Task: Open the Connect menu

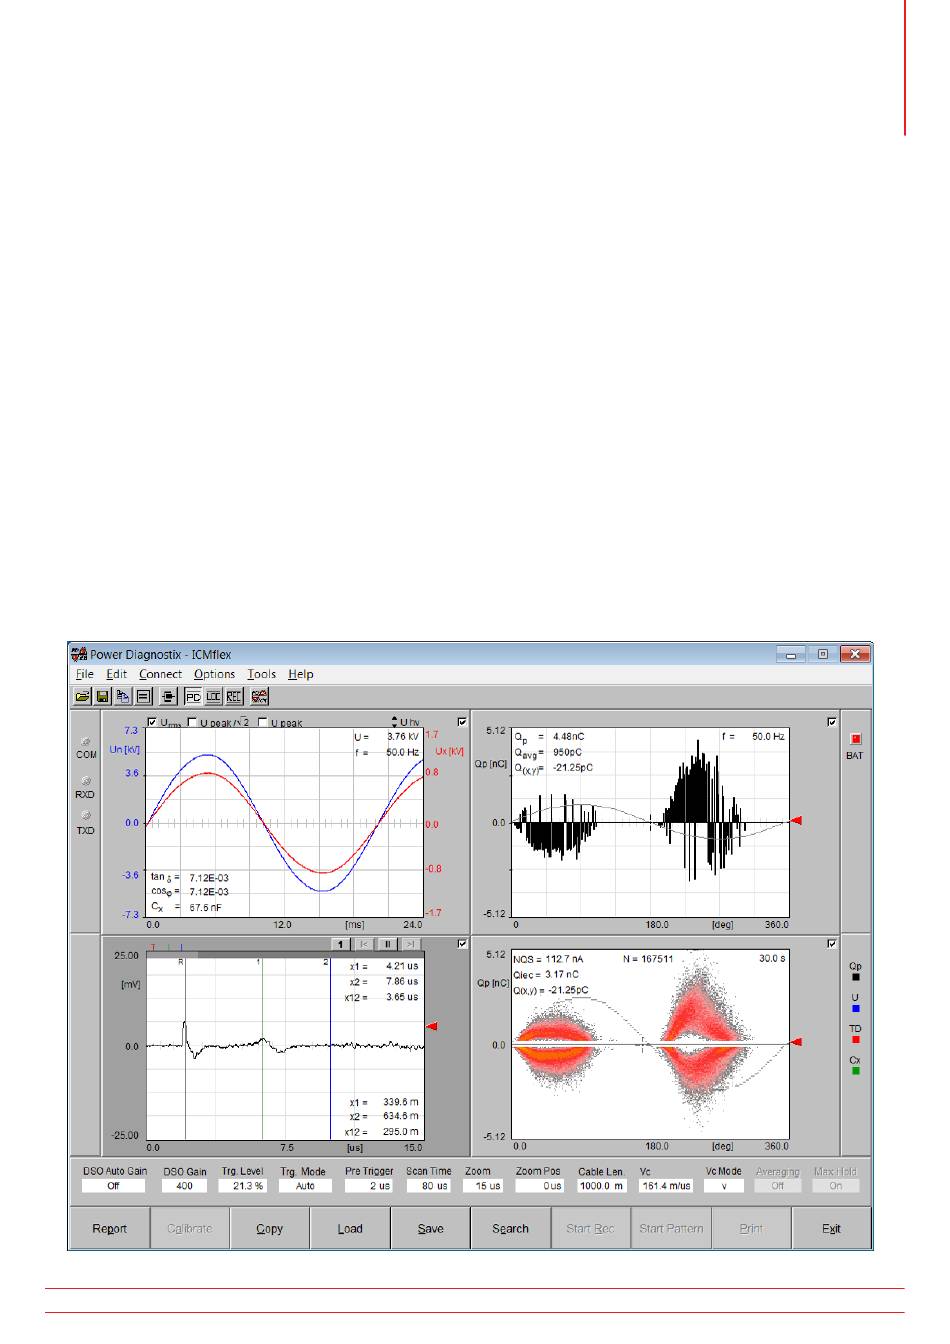Action: tap(160, 674)
